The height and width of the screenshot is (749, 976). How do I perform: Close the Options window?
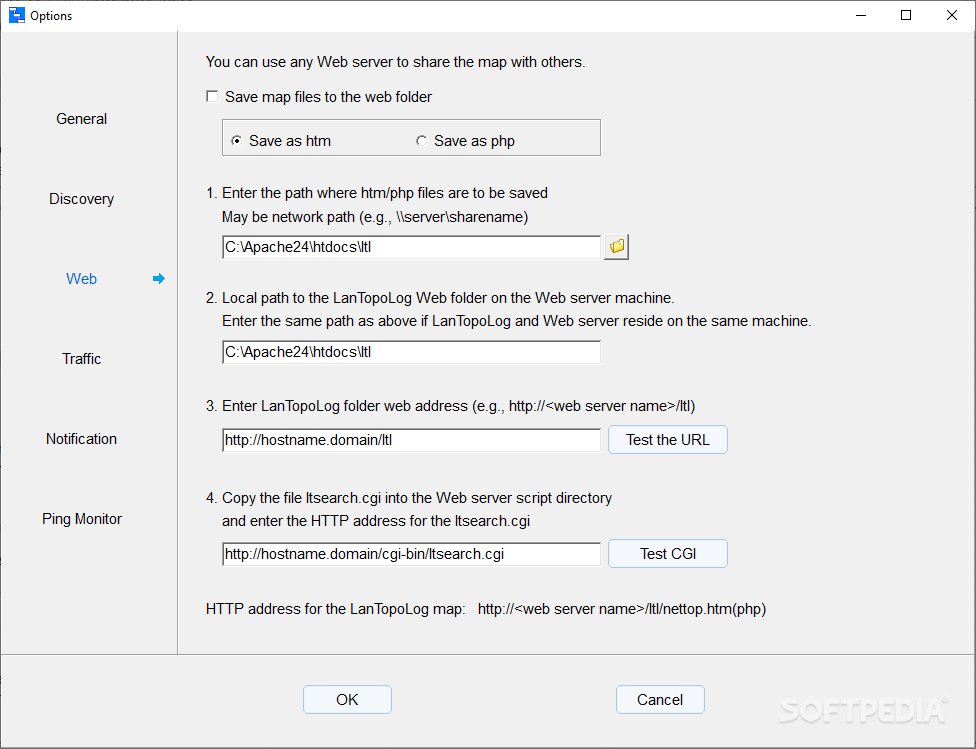(x=952, y=15)
